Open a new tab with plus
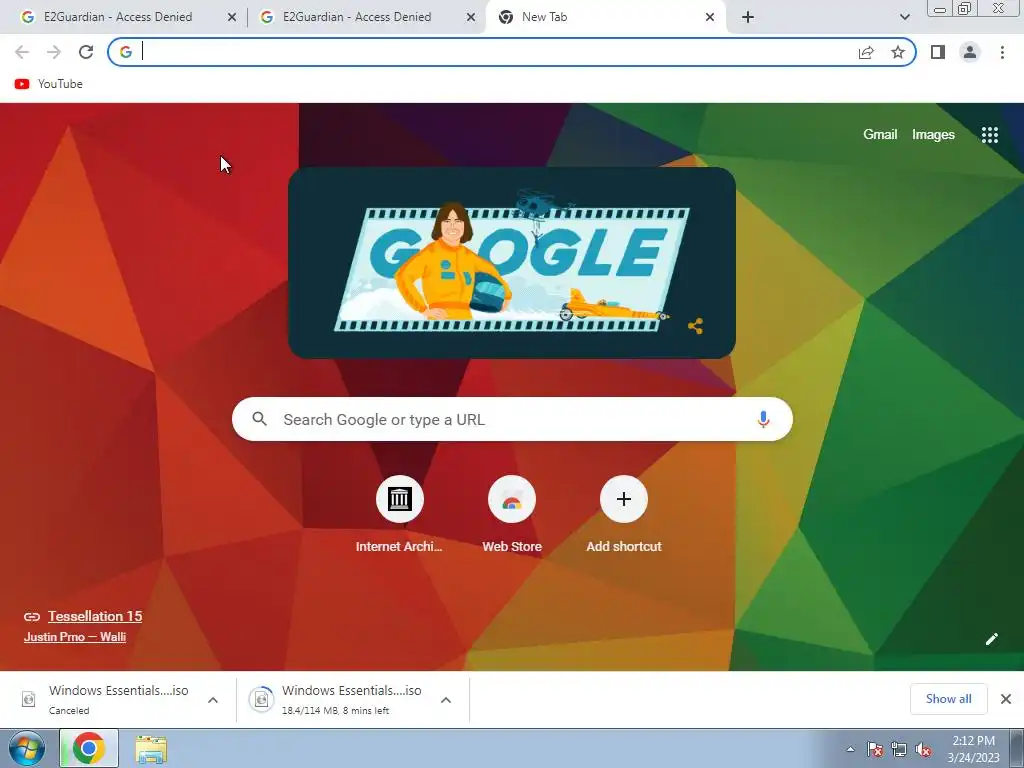The image size is (1024, 768). [x=748, y=17]
